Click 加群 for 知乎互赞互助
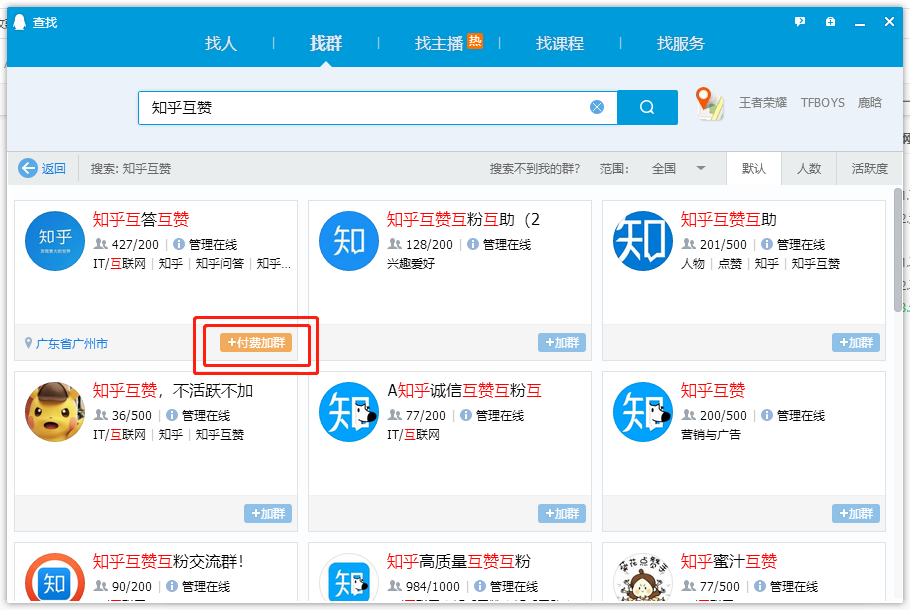The width and height of the screenshot is (910, 610). (x=856, y=342)
